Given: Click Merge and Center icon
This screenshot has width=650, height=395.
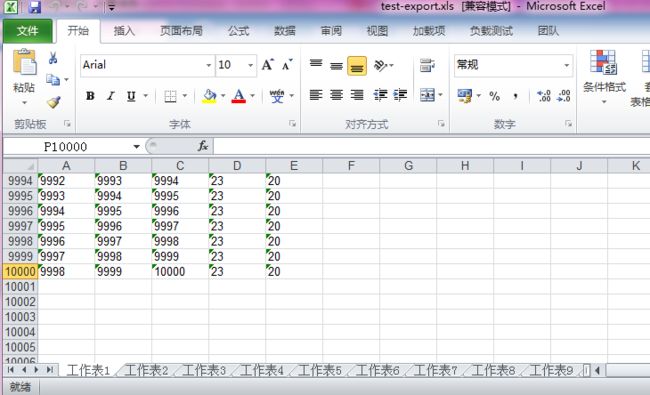Looking at the screenshot, I should click(x=427, y=95).
